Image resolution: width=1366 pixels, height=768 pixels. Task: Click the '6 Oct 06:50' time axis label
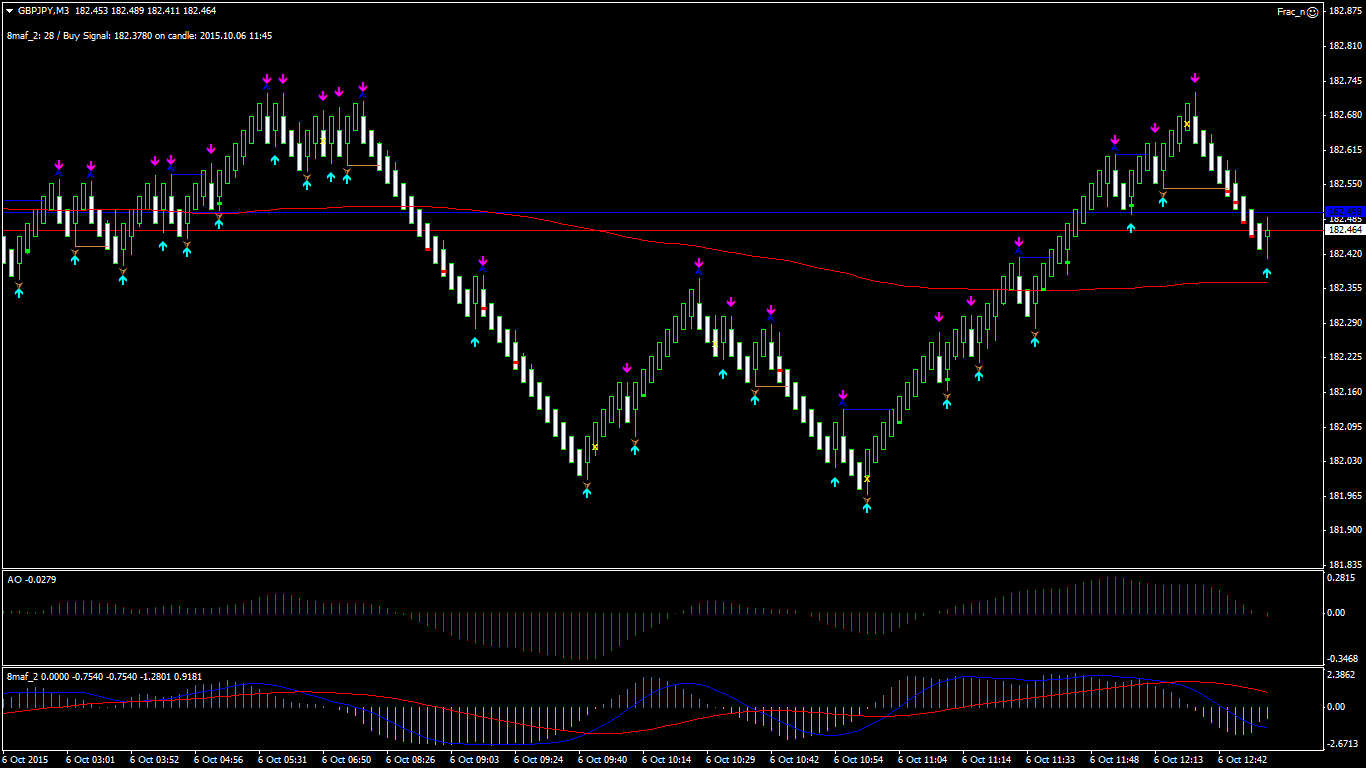click(x=347, y=760)
